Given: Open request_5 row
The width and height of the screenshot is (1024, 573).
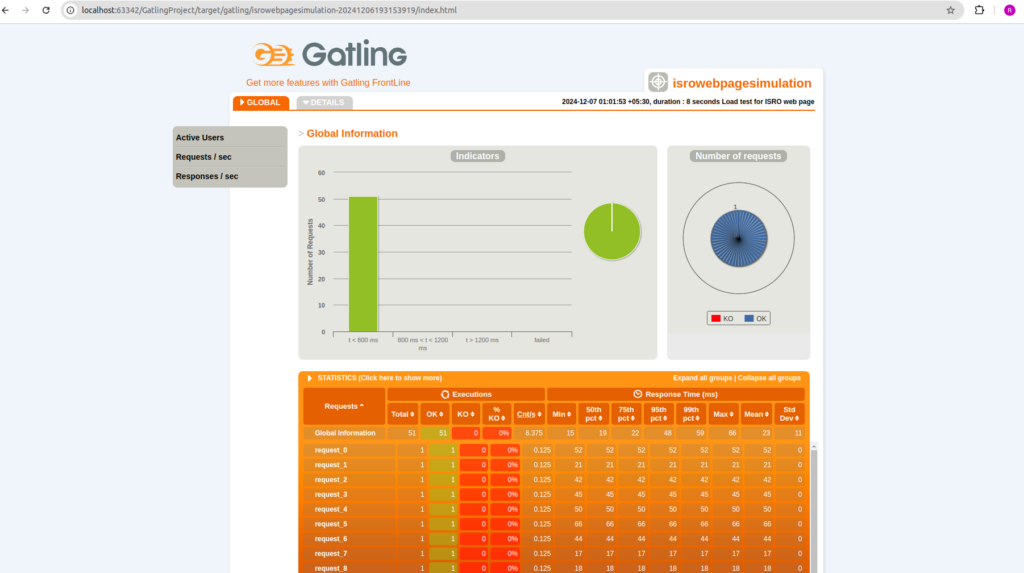Looking at the screenshot, I should (x=554, y=524).
